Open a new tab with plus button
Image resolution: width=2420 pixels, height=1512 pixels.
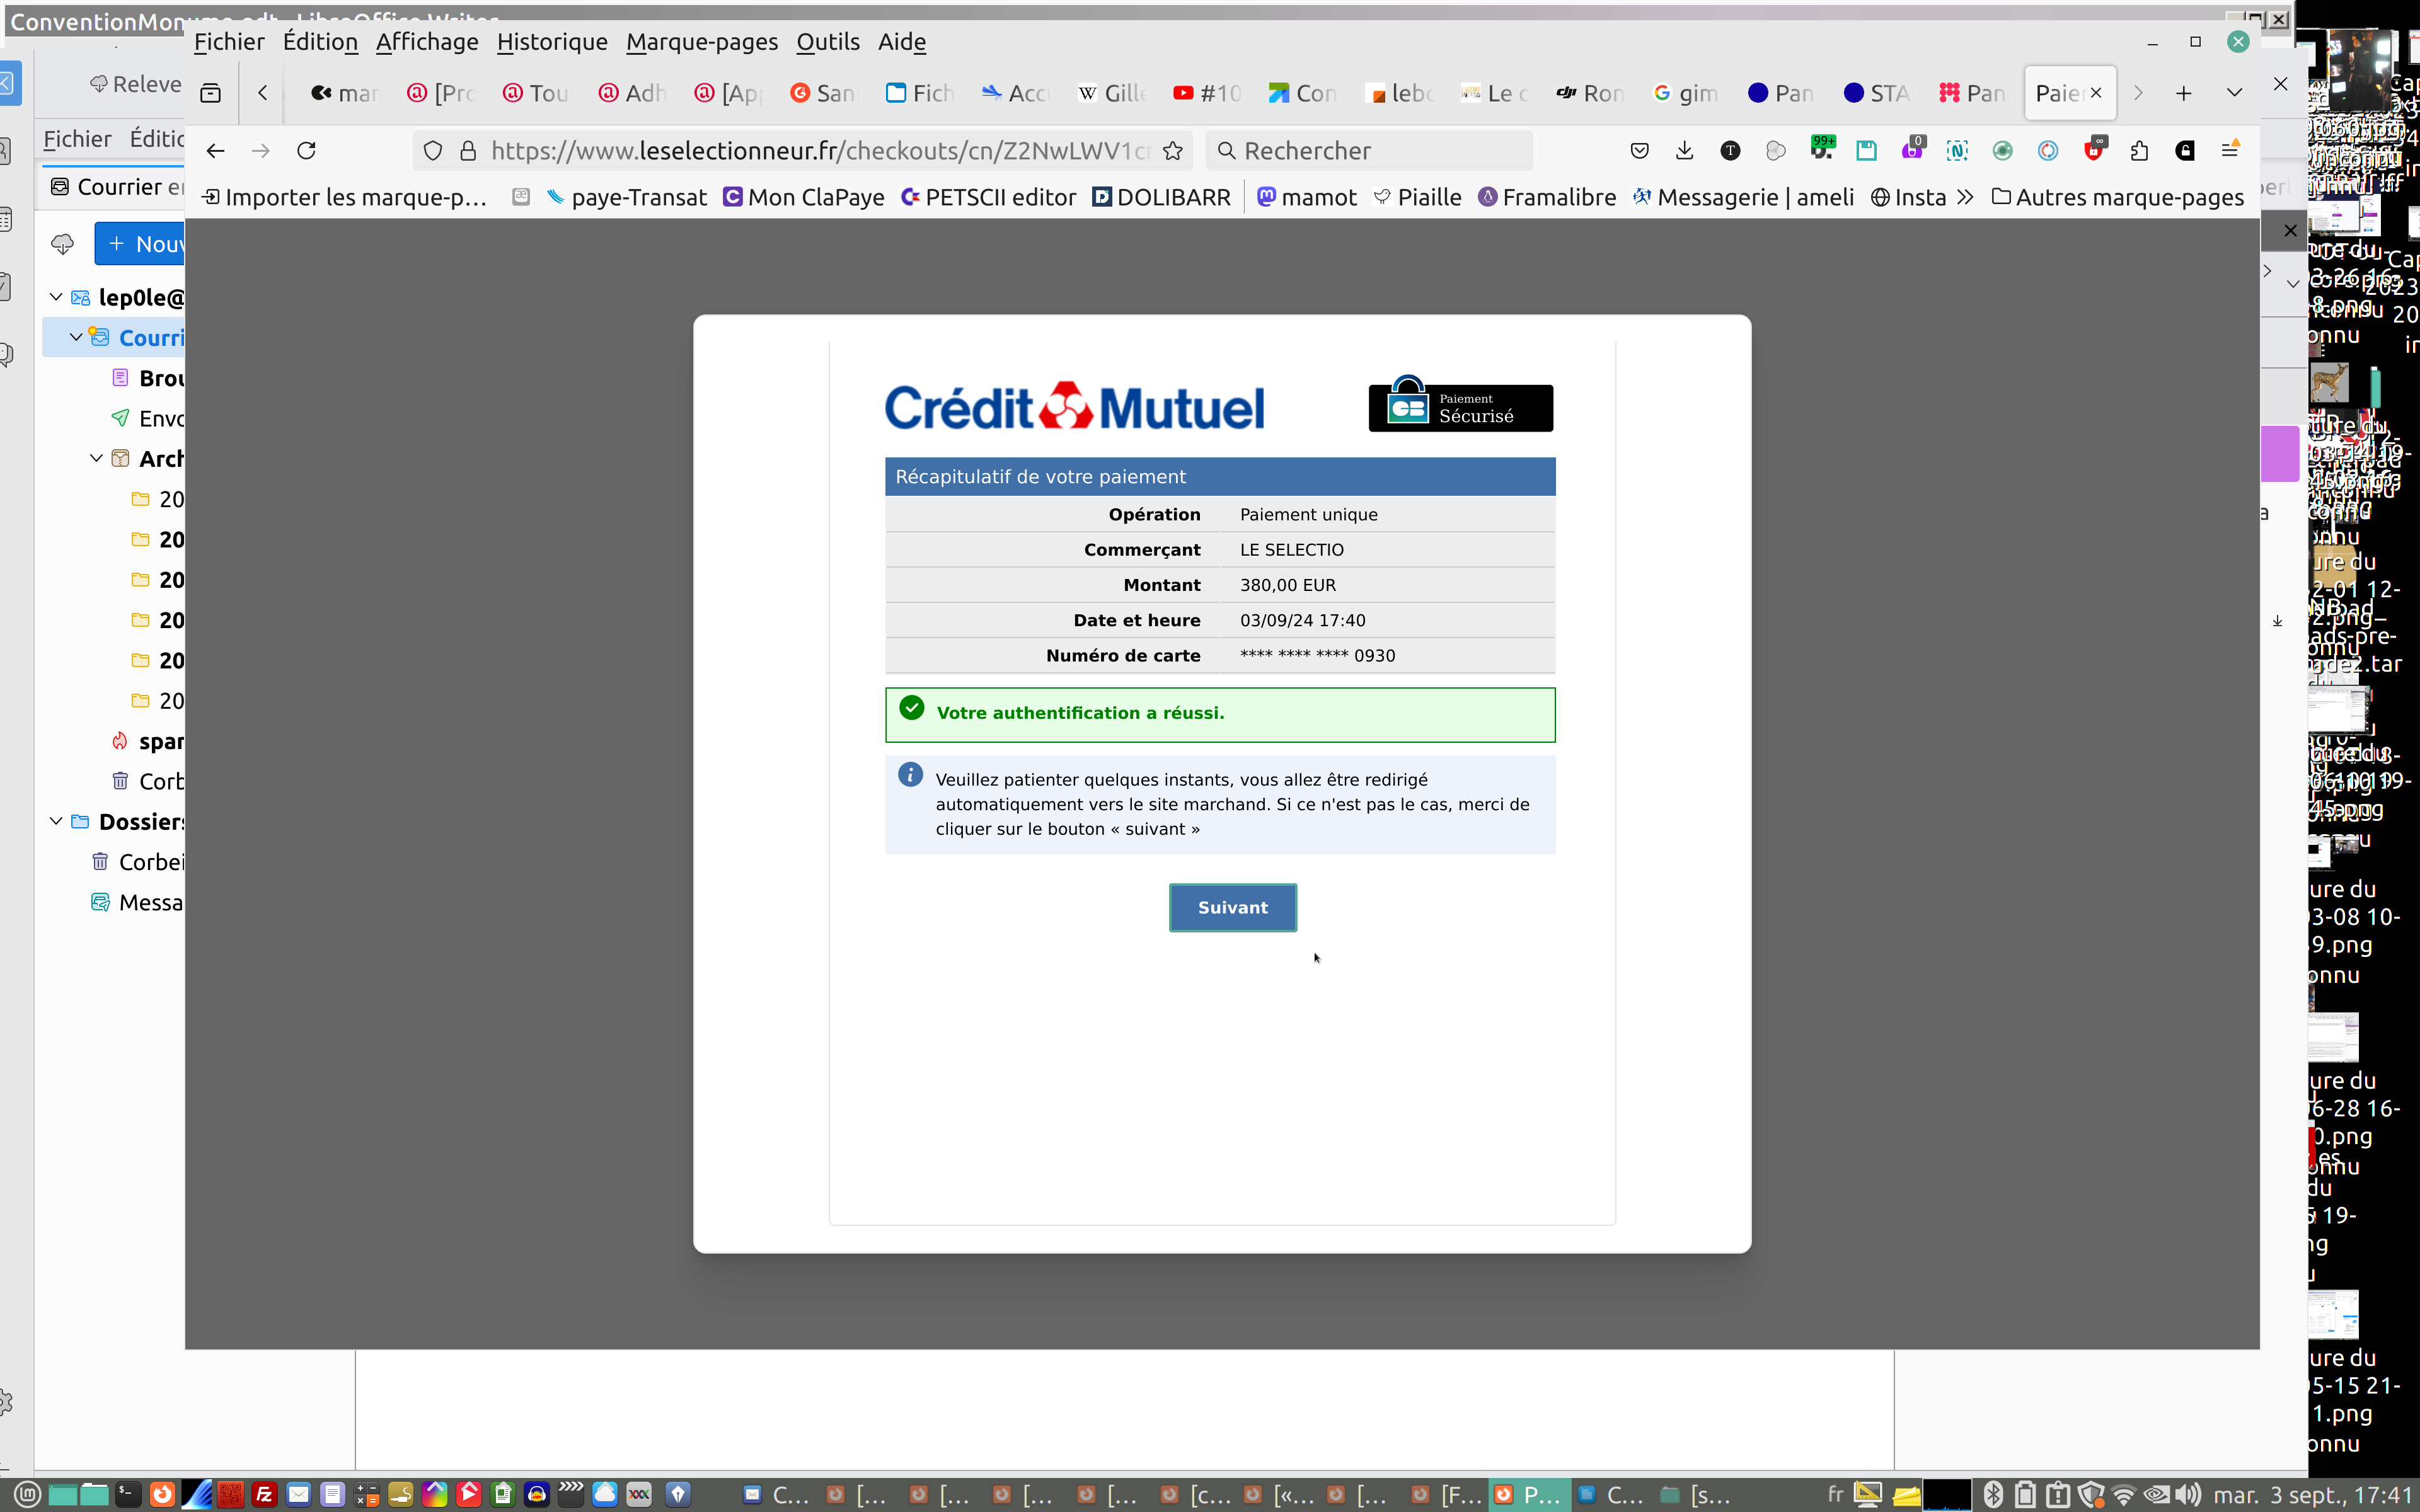coord(2183,93)
